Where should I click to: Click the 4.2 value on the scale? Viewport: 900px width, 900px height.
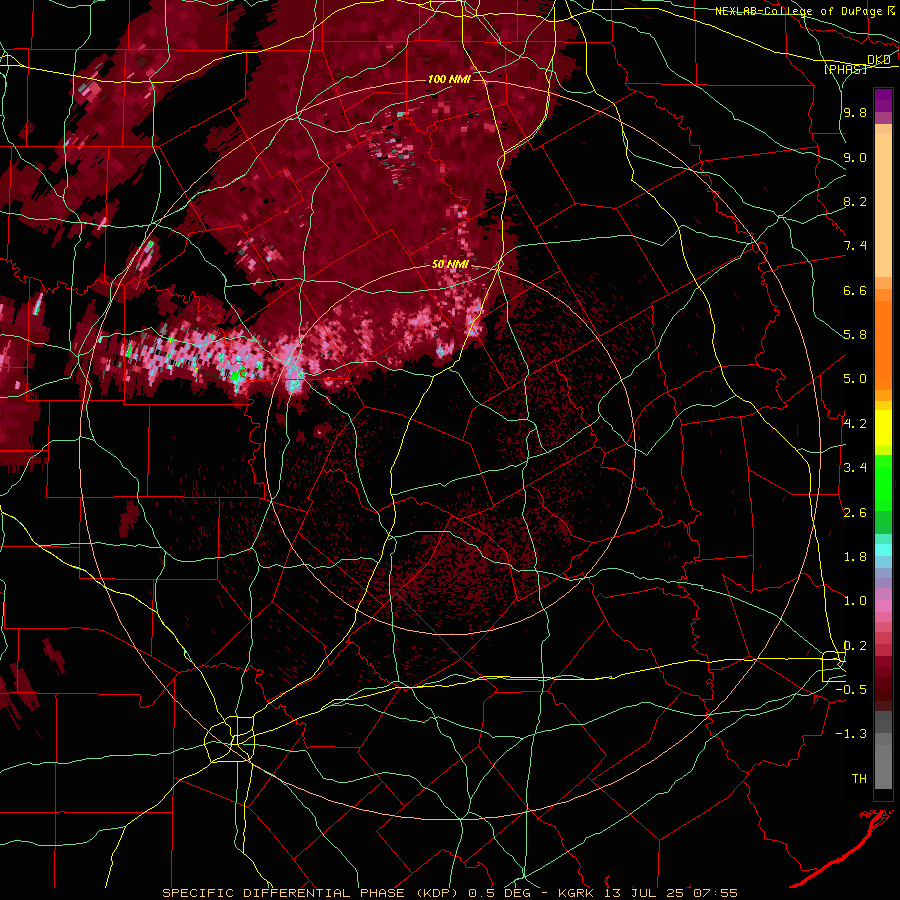tap(855, 424)
